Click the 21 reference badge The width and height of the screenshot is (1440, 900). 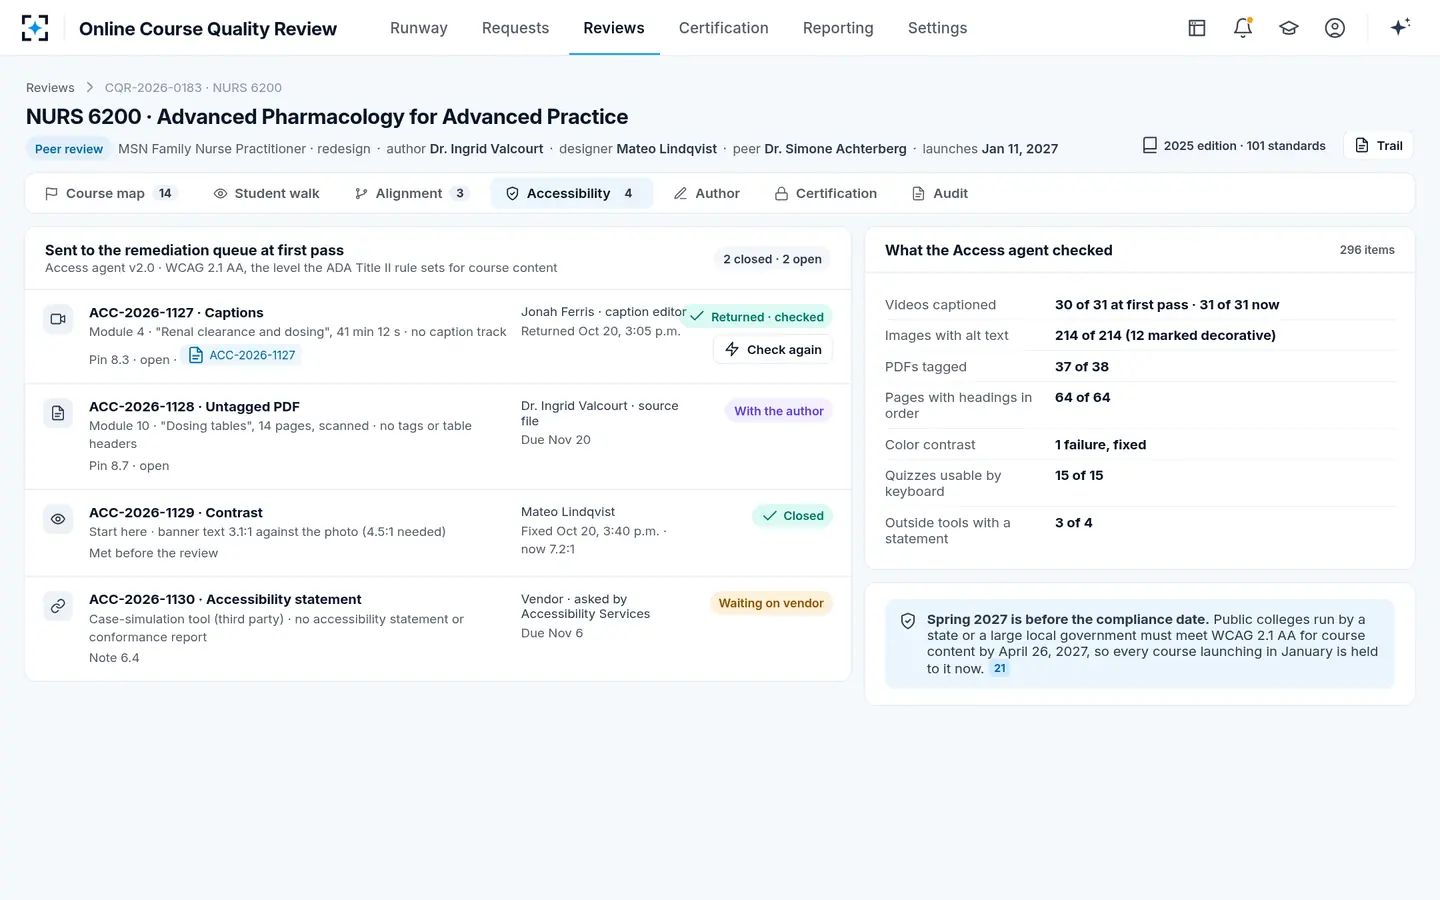pos(1000,668)
